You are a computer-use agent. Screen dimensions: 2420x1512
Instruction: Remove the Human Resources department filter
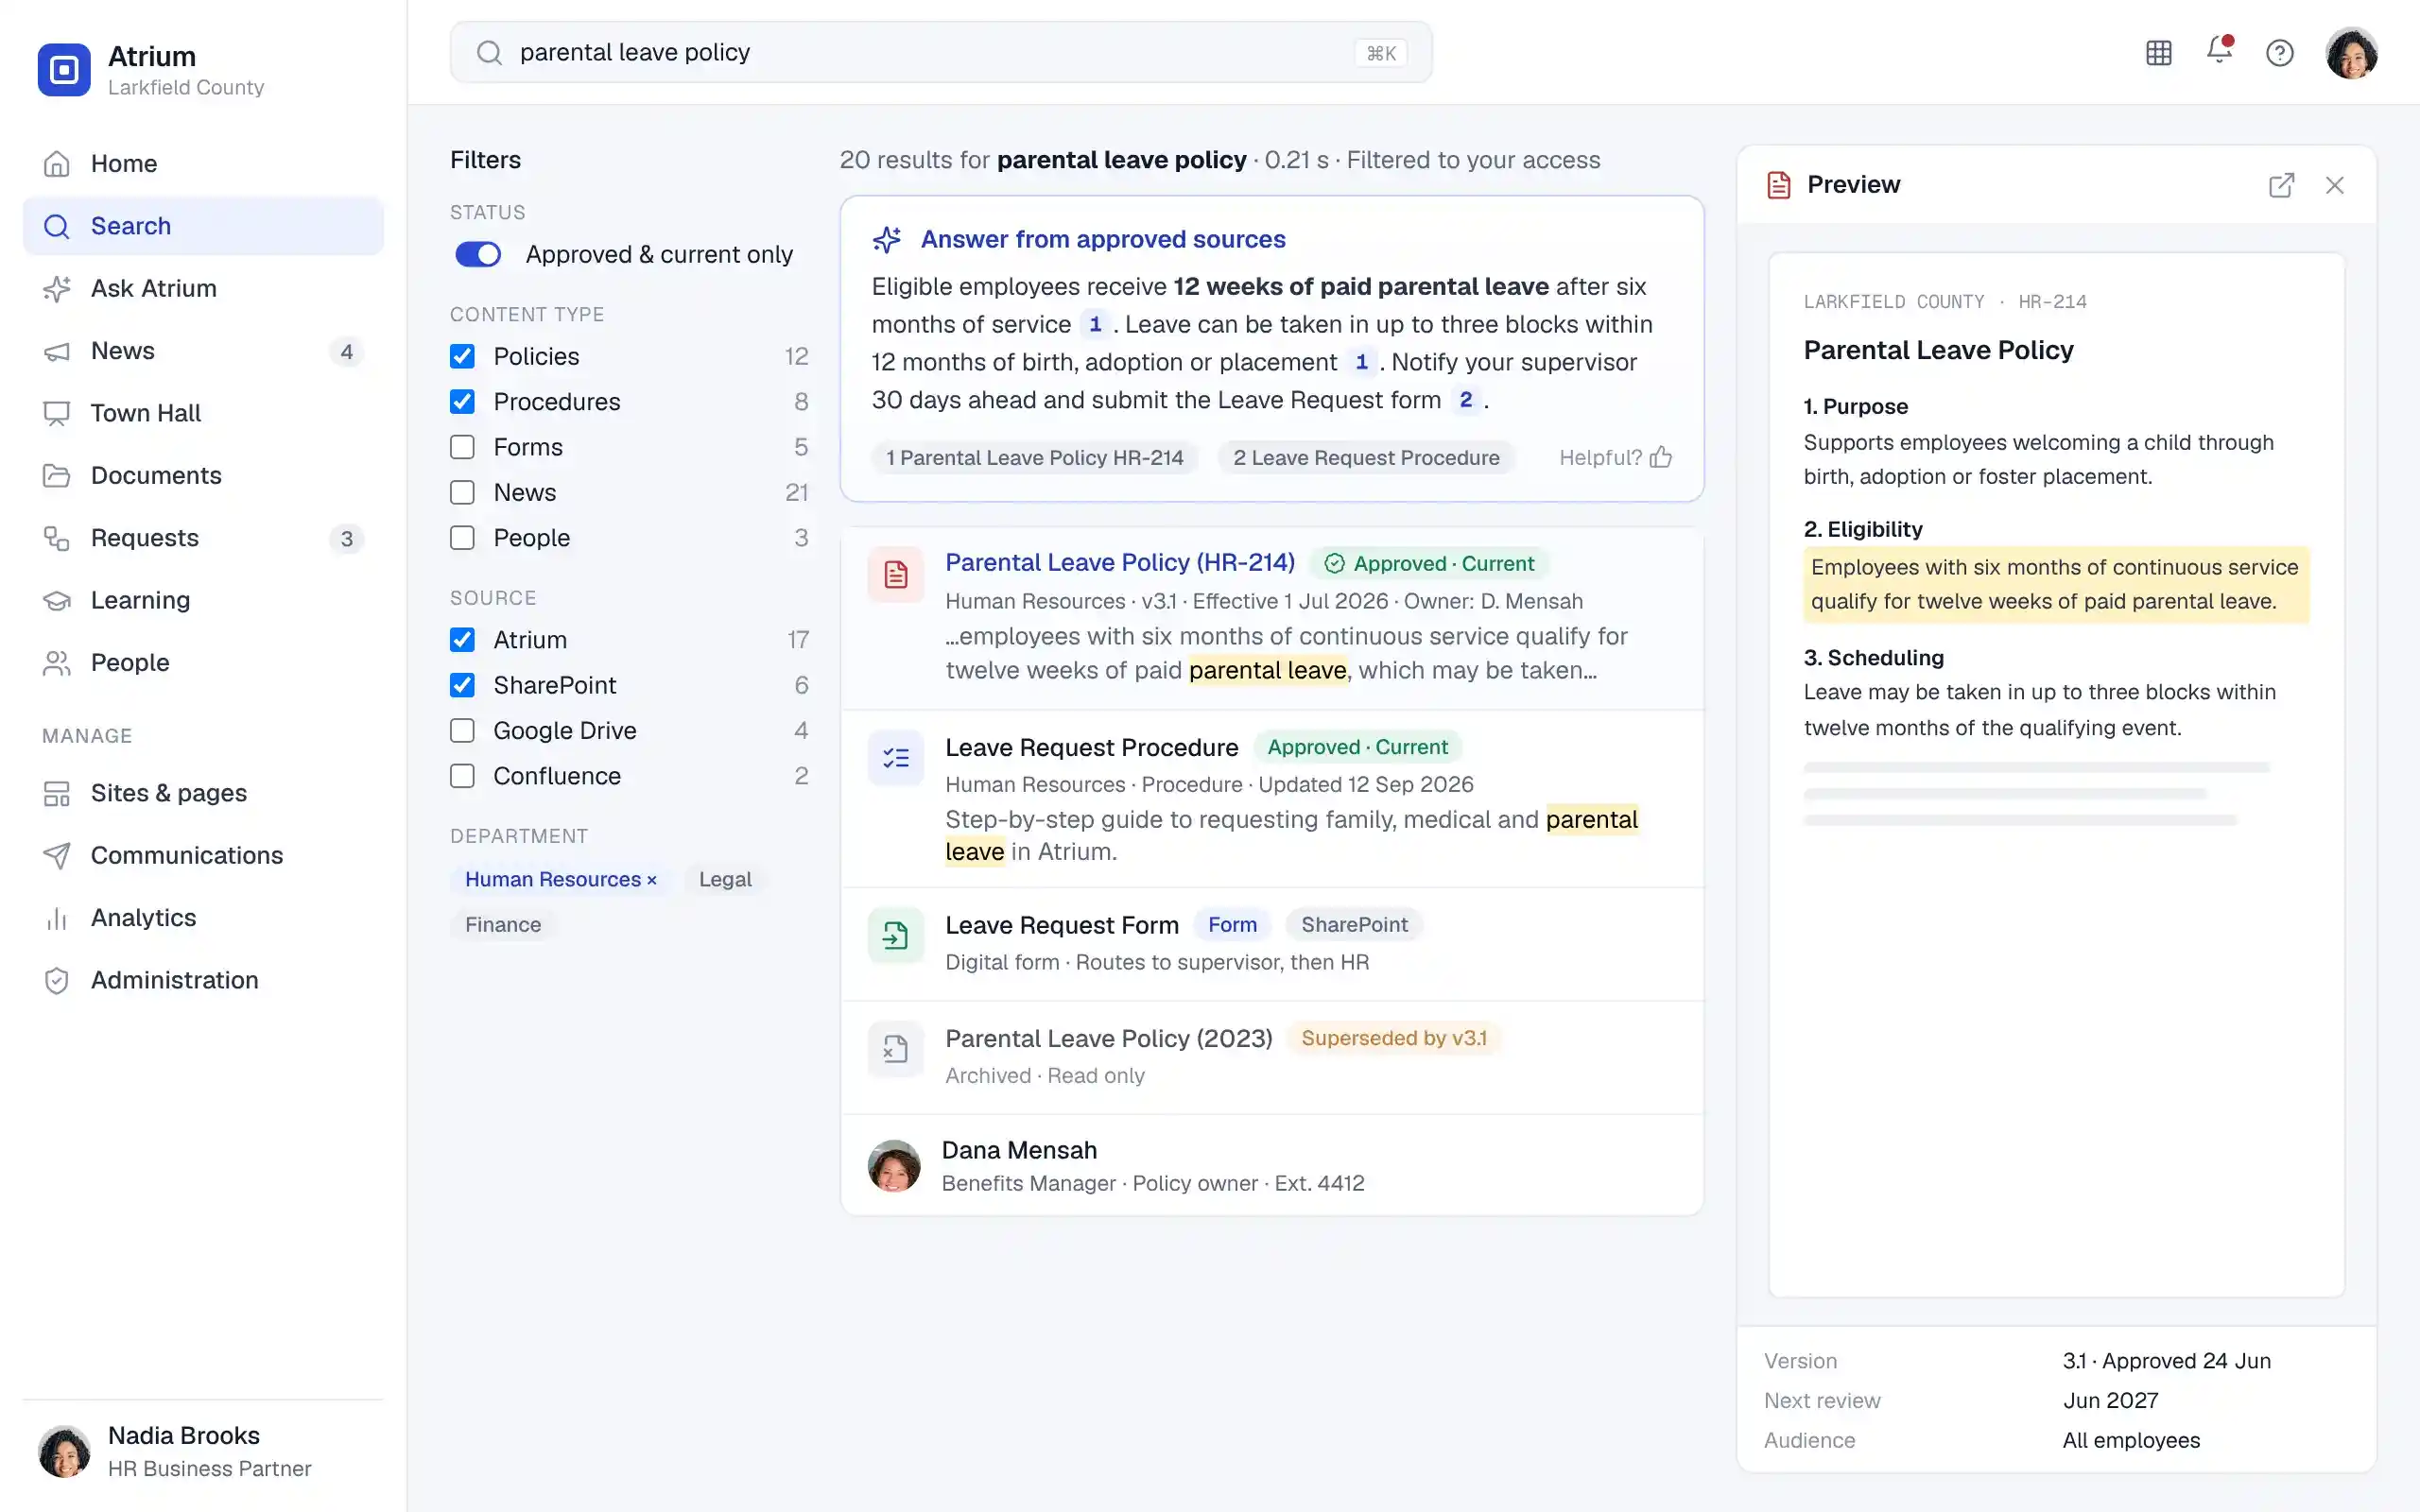click(x=652, y=880)
